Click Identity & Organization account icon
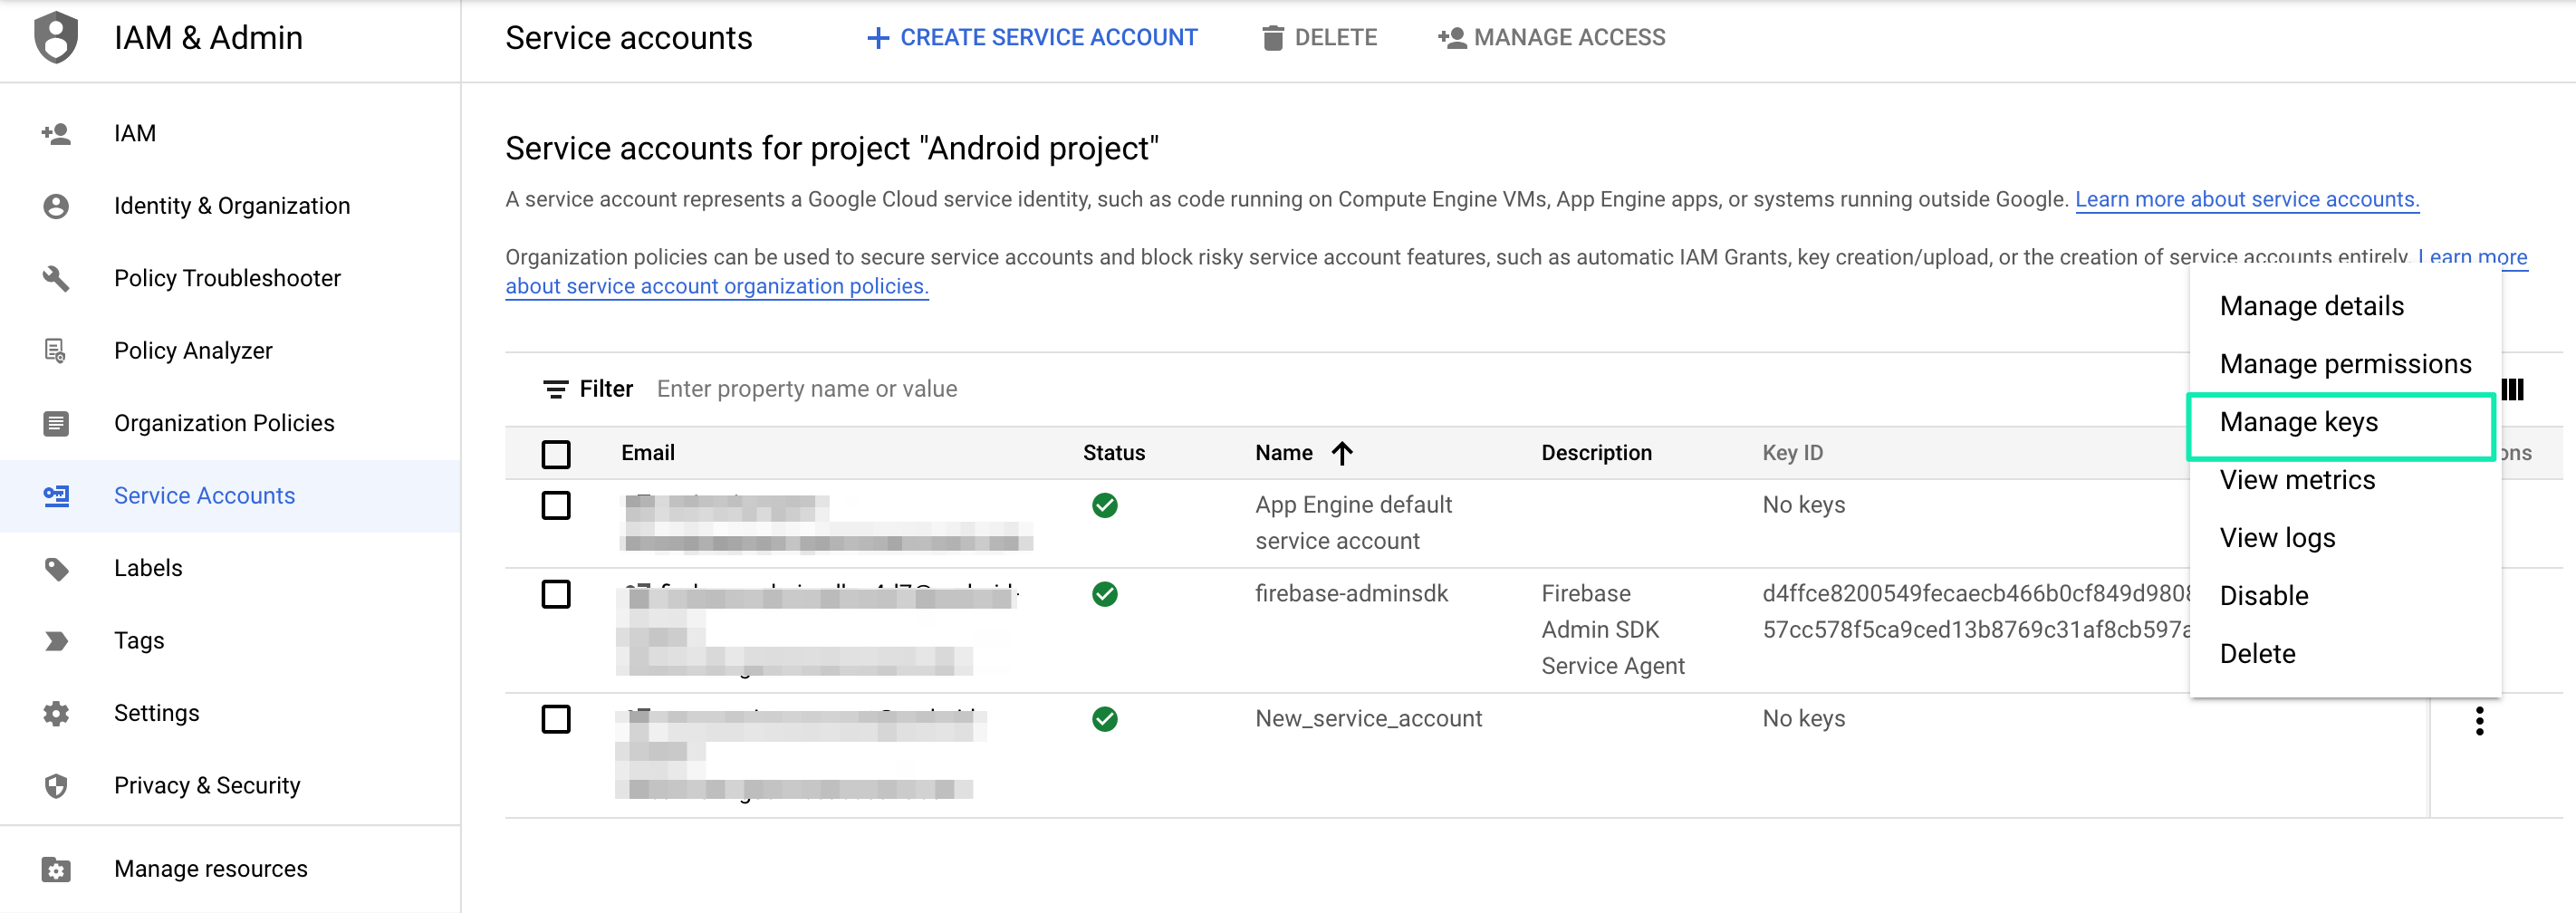The width and height of the screenshot is (2576, 913). click(x=56, y=206)
